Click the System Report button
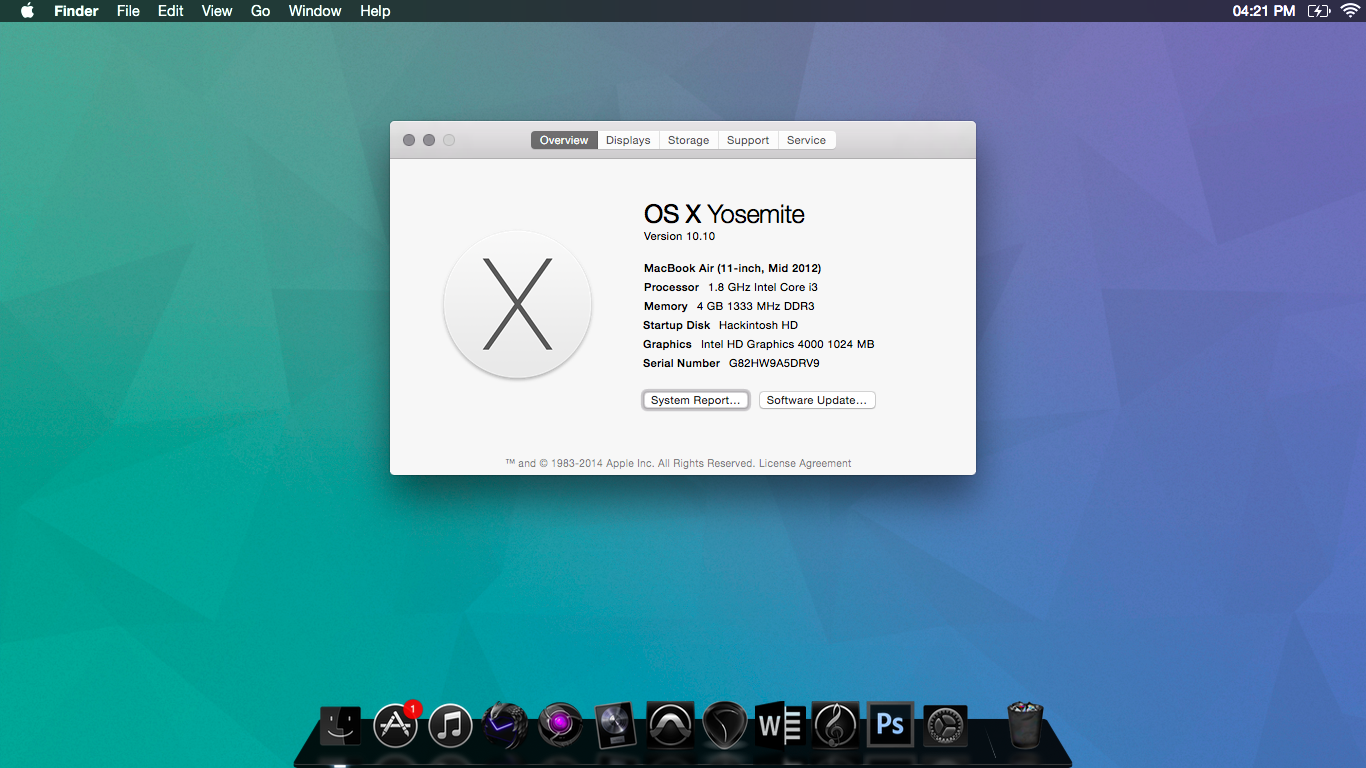This screenshot has height=768, width=1366. [x=696, y=400]
